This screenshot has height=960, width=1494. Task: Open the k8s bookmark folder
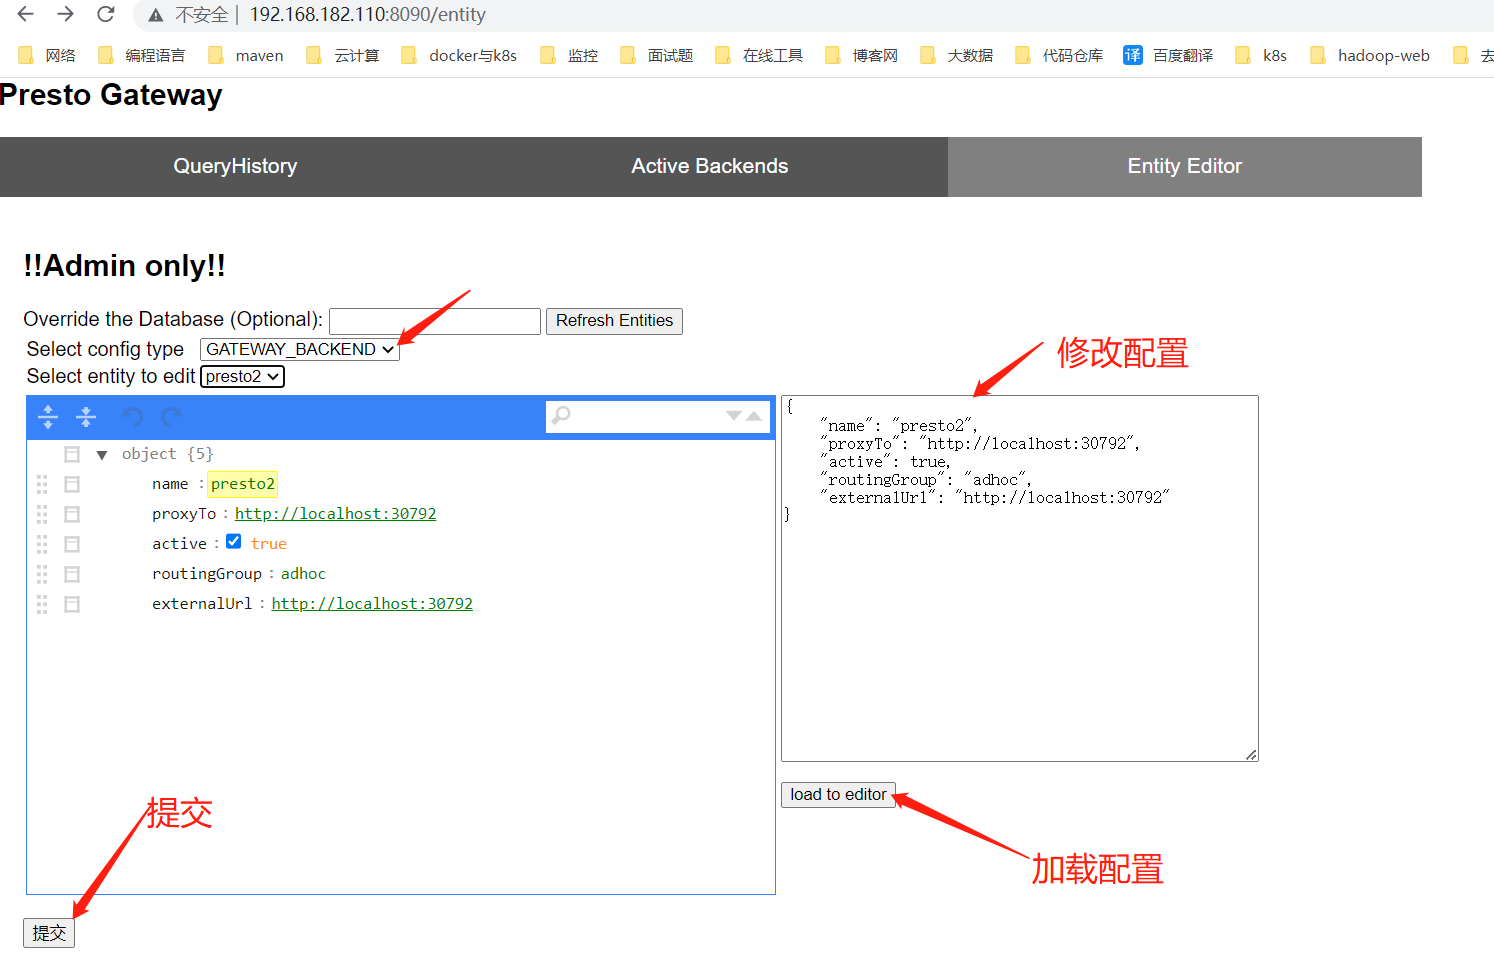pyautogui.click(x=1261, y=55)
